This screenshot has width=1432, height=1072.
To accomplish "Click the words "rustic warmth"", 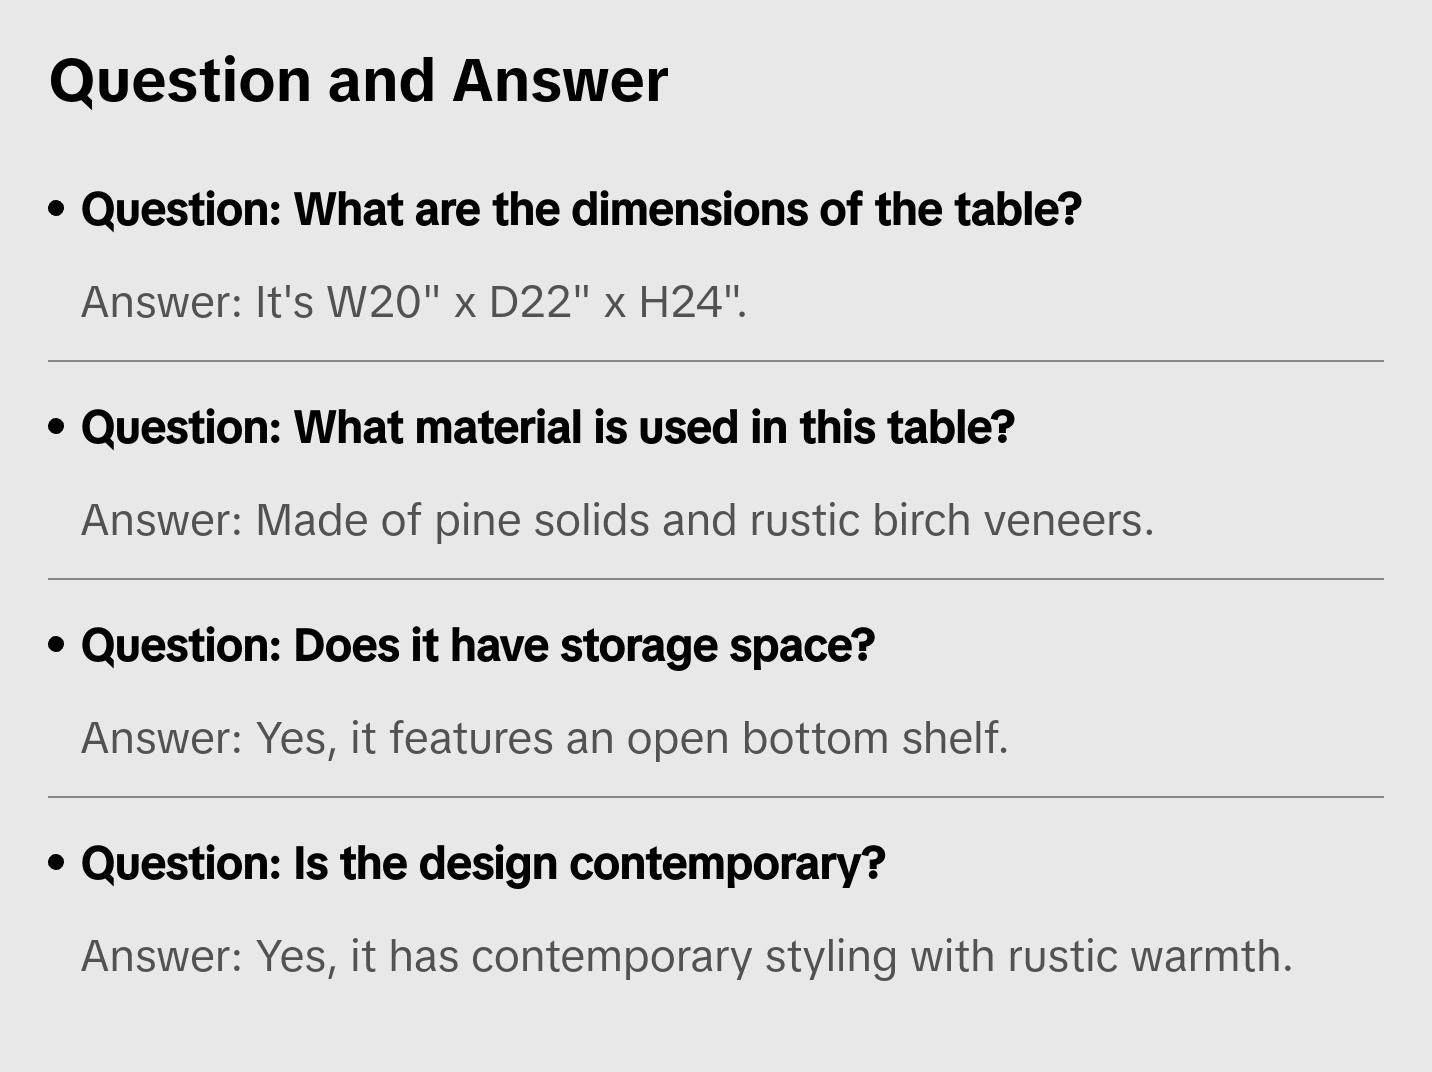I will tap(1148, 956).
